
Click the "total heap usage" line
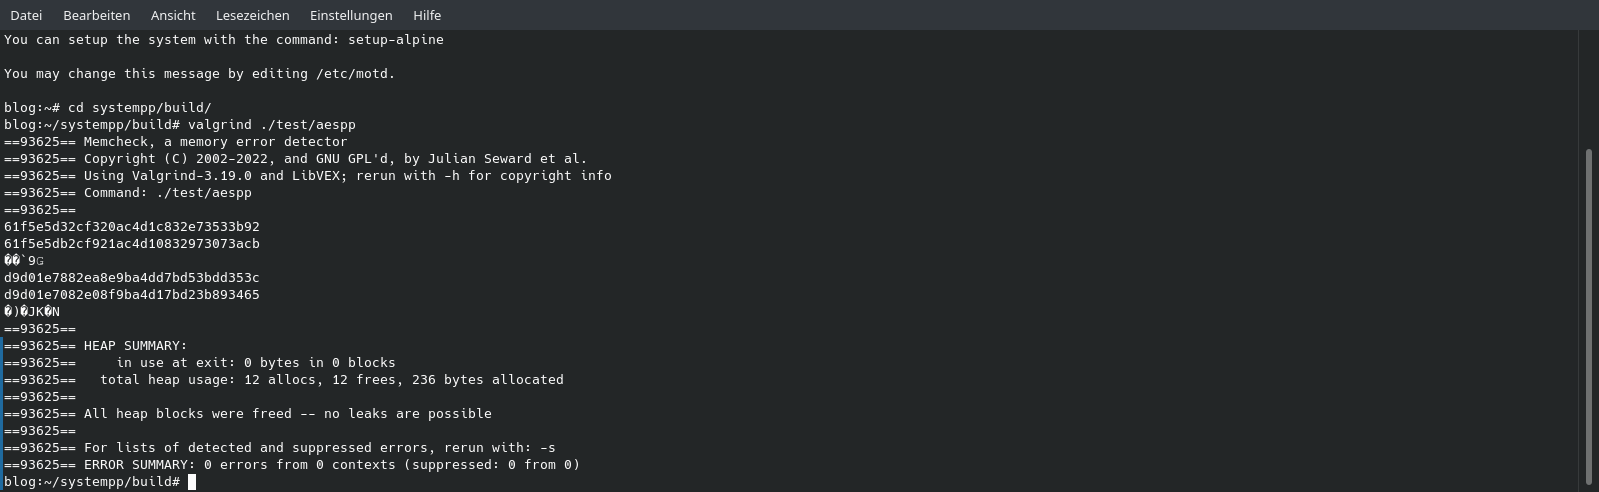(331, 380)
